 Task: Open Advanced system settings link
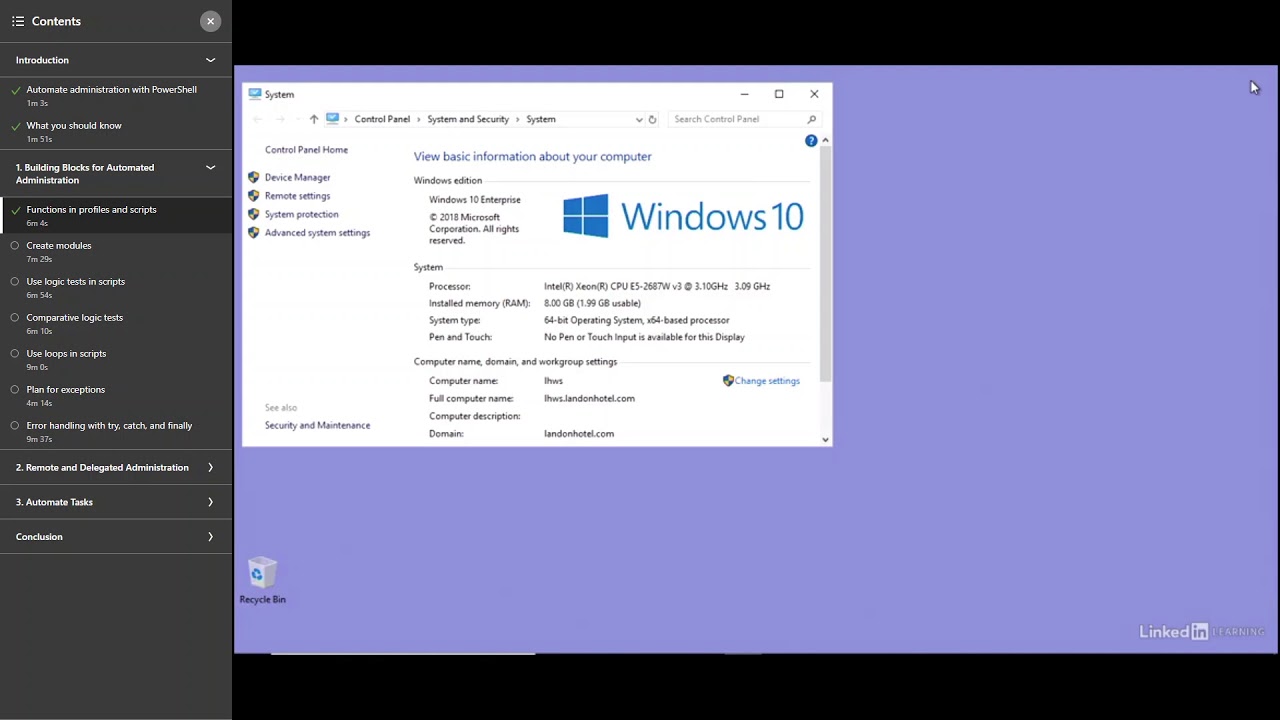pos(317,233)
